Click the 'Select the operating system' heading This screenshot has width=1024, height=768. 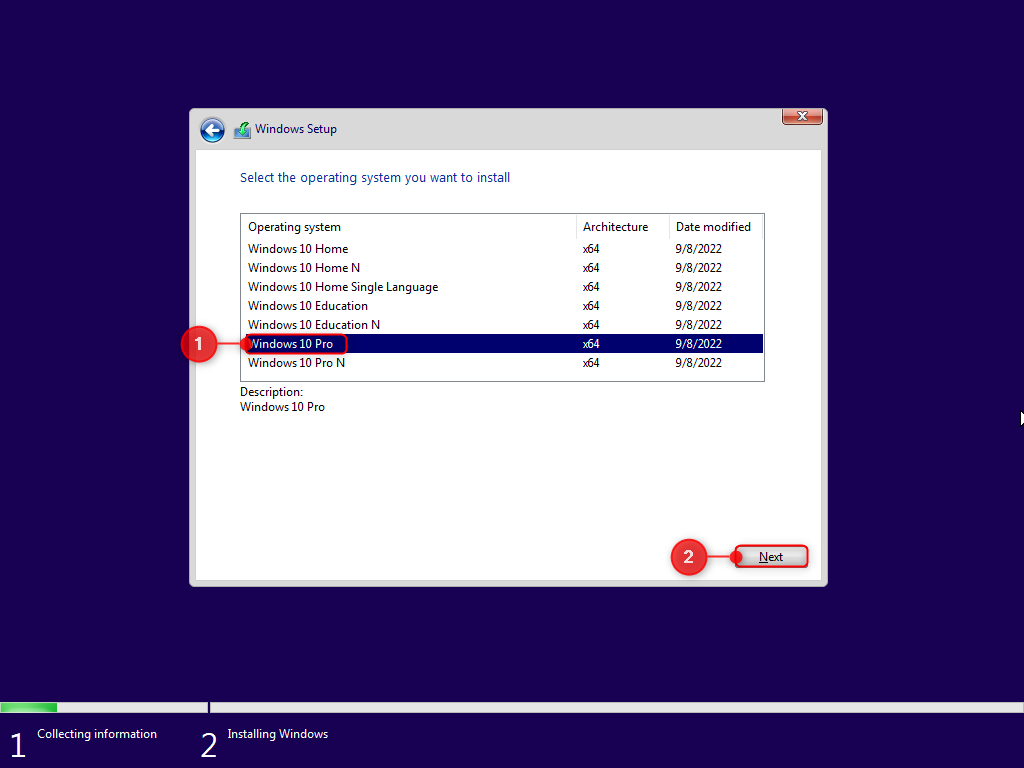375,178
